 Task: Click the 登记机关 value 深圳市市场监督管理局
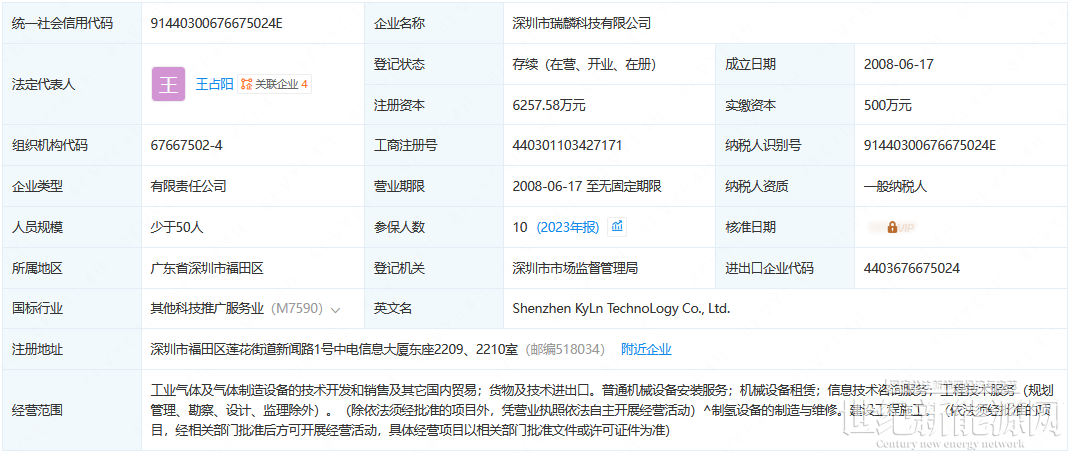[575, 268]
